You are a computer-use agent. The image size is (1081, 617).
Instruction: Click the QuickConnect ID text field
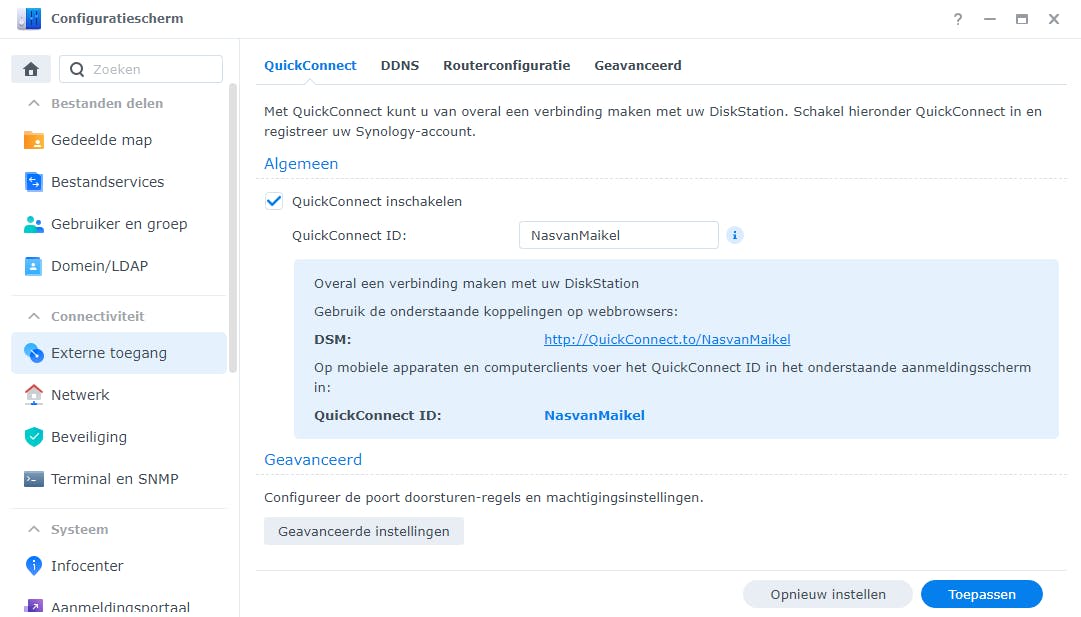pyautogui.click(x=618, y=236)
